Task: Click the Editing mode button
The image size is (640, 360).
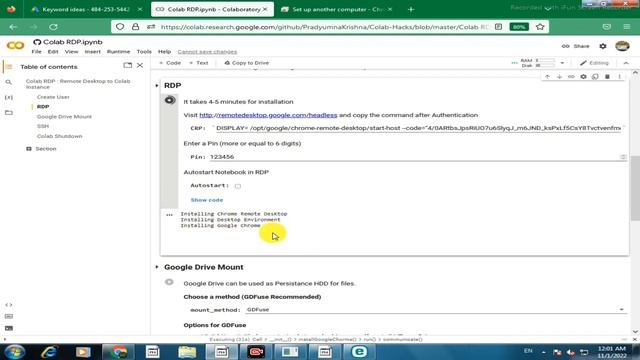Action: click(x=594, y=63)
